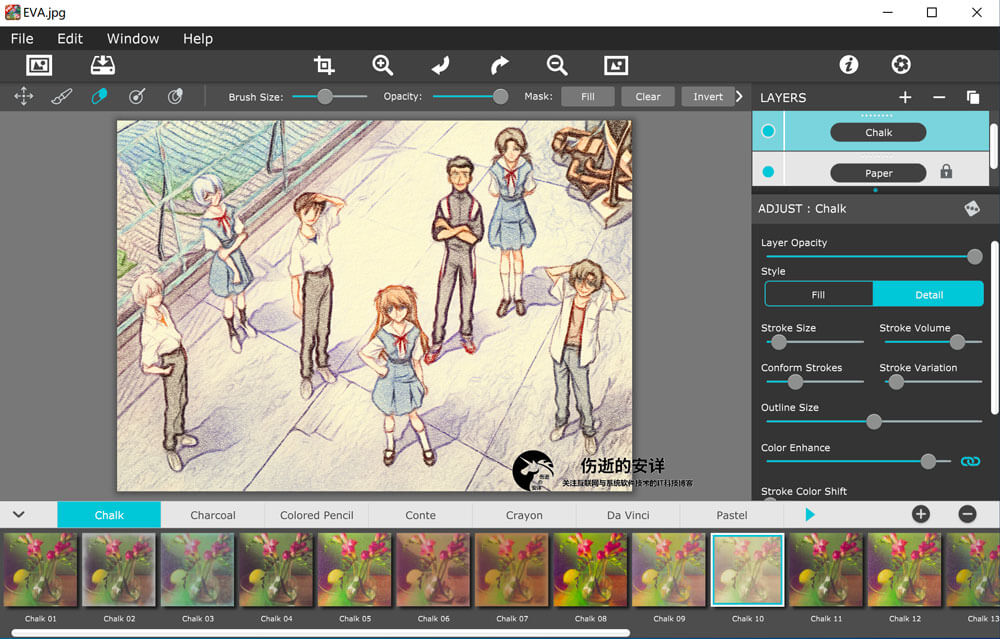This screenshot has width=1000, height=639.
Task: Zoom out of the canvas
Action: coord(557,65)
